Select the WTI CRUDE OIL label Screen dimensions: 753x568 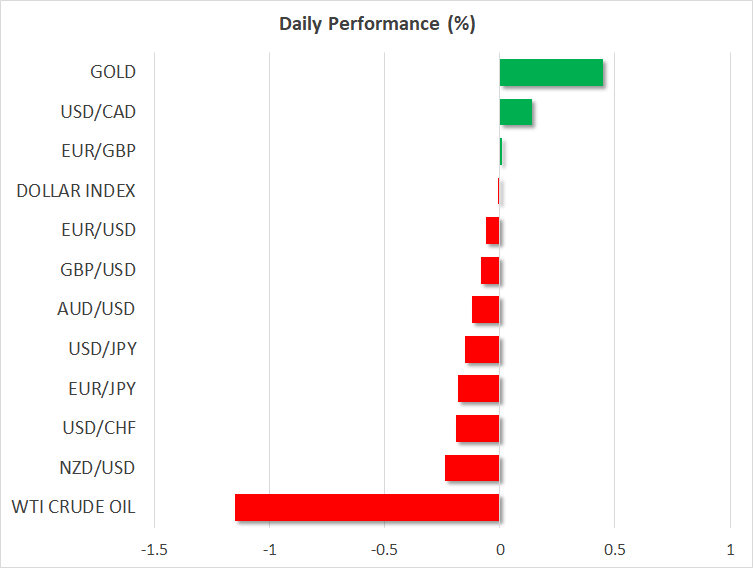pos(73,507)
